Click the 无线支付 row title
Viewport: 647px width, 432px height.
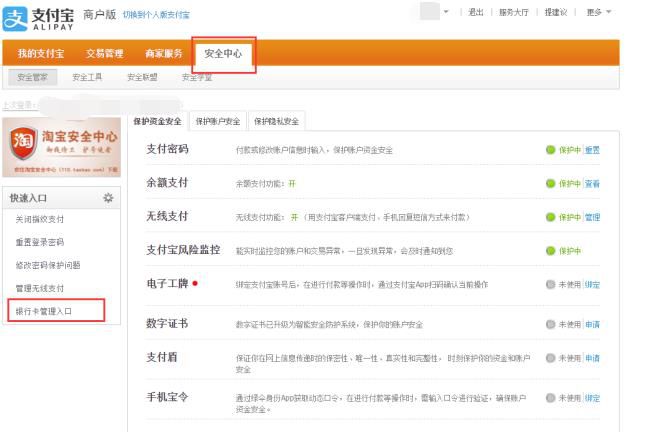[167, 216]
